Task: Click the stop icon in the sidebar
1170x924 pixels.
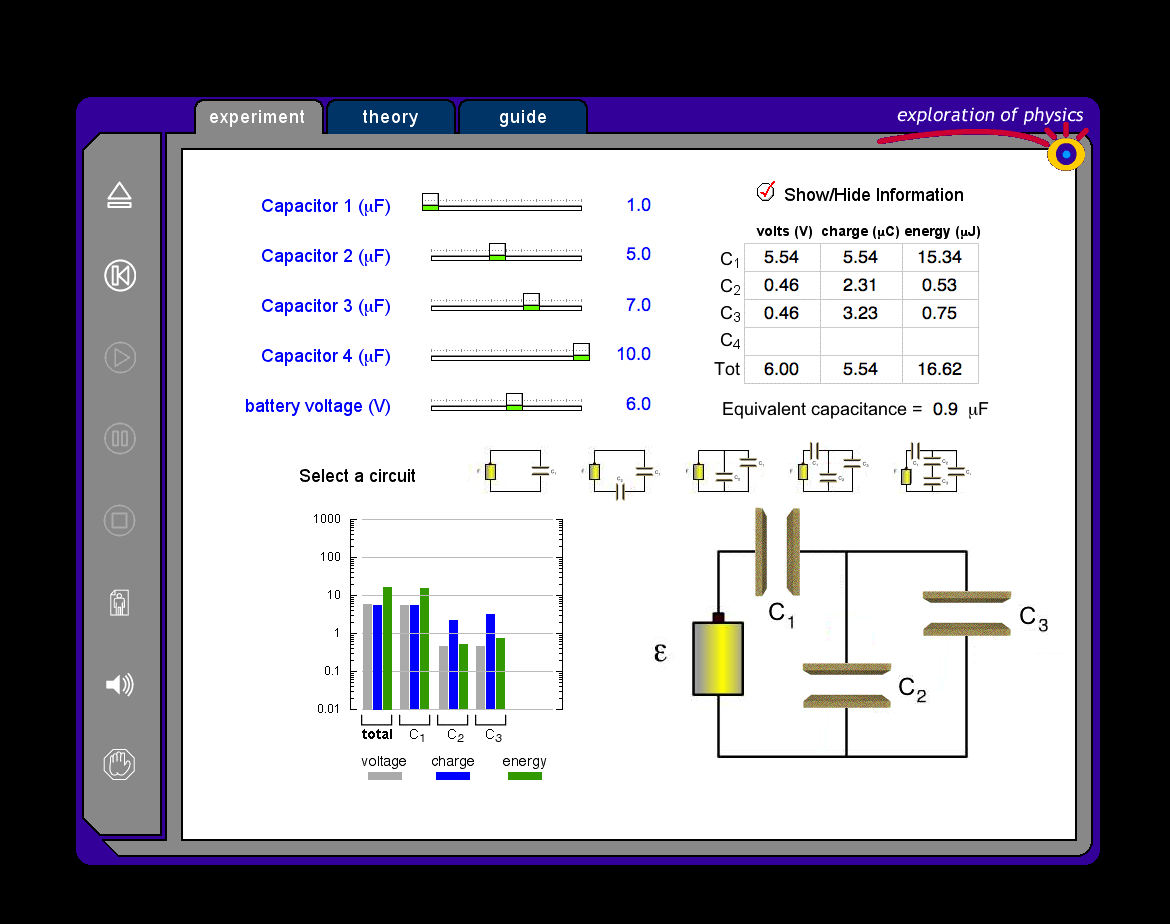Action: (120, 520)
